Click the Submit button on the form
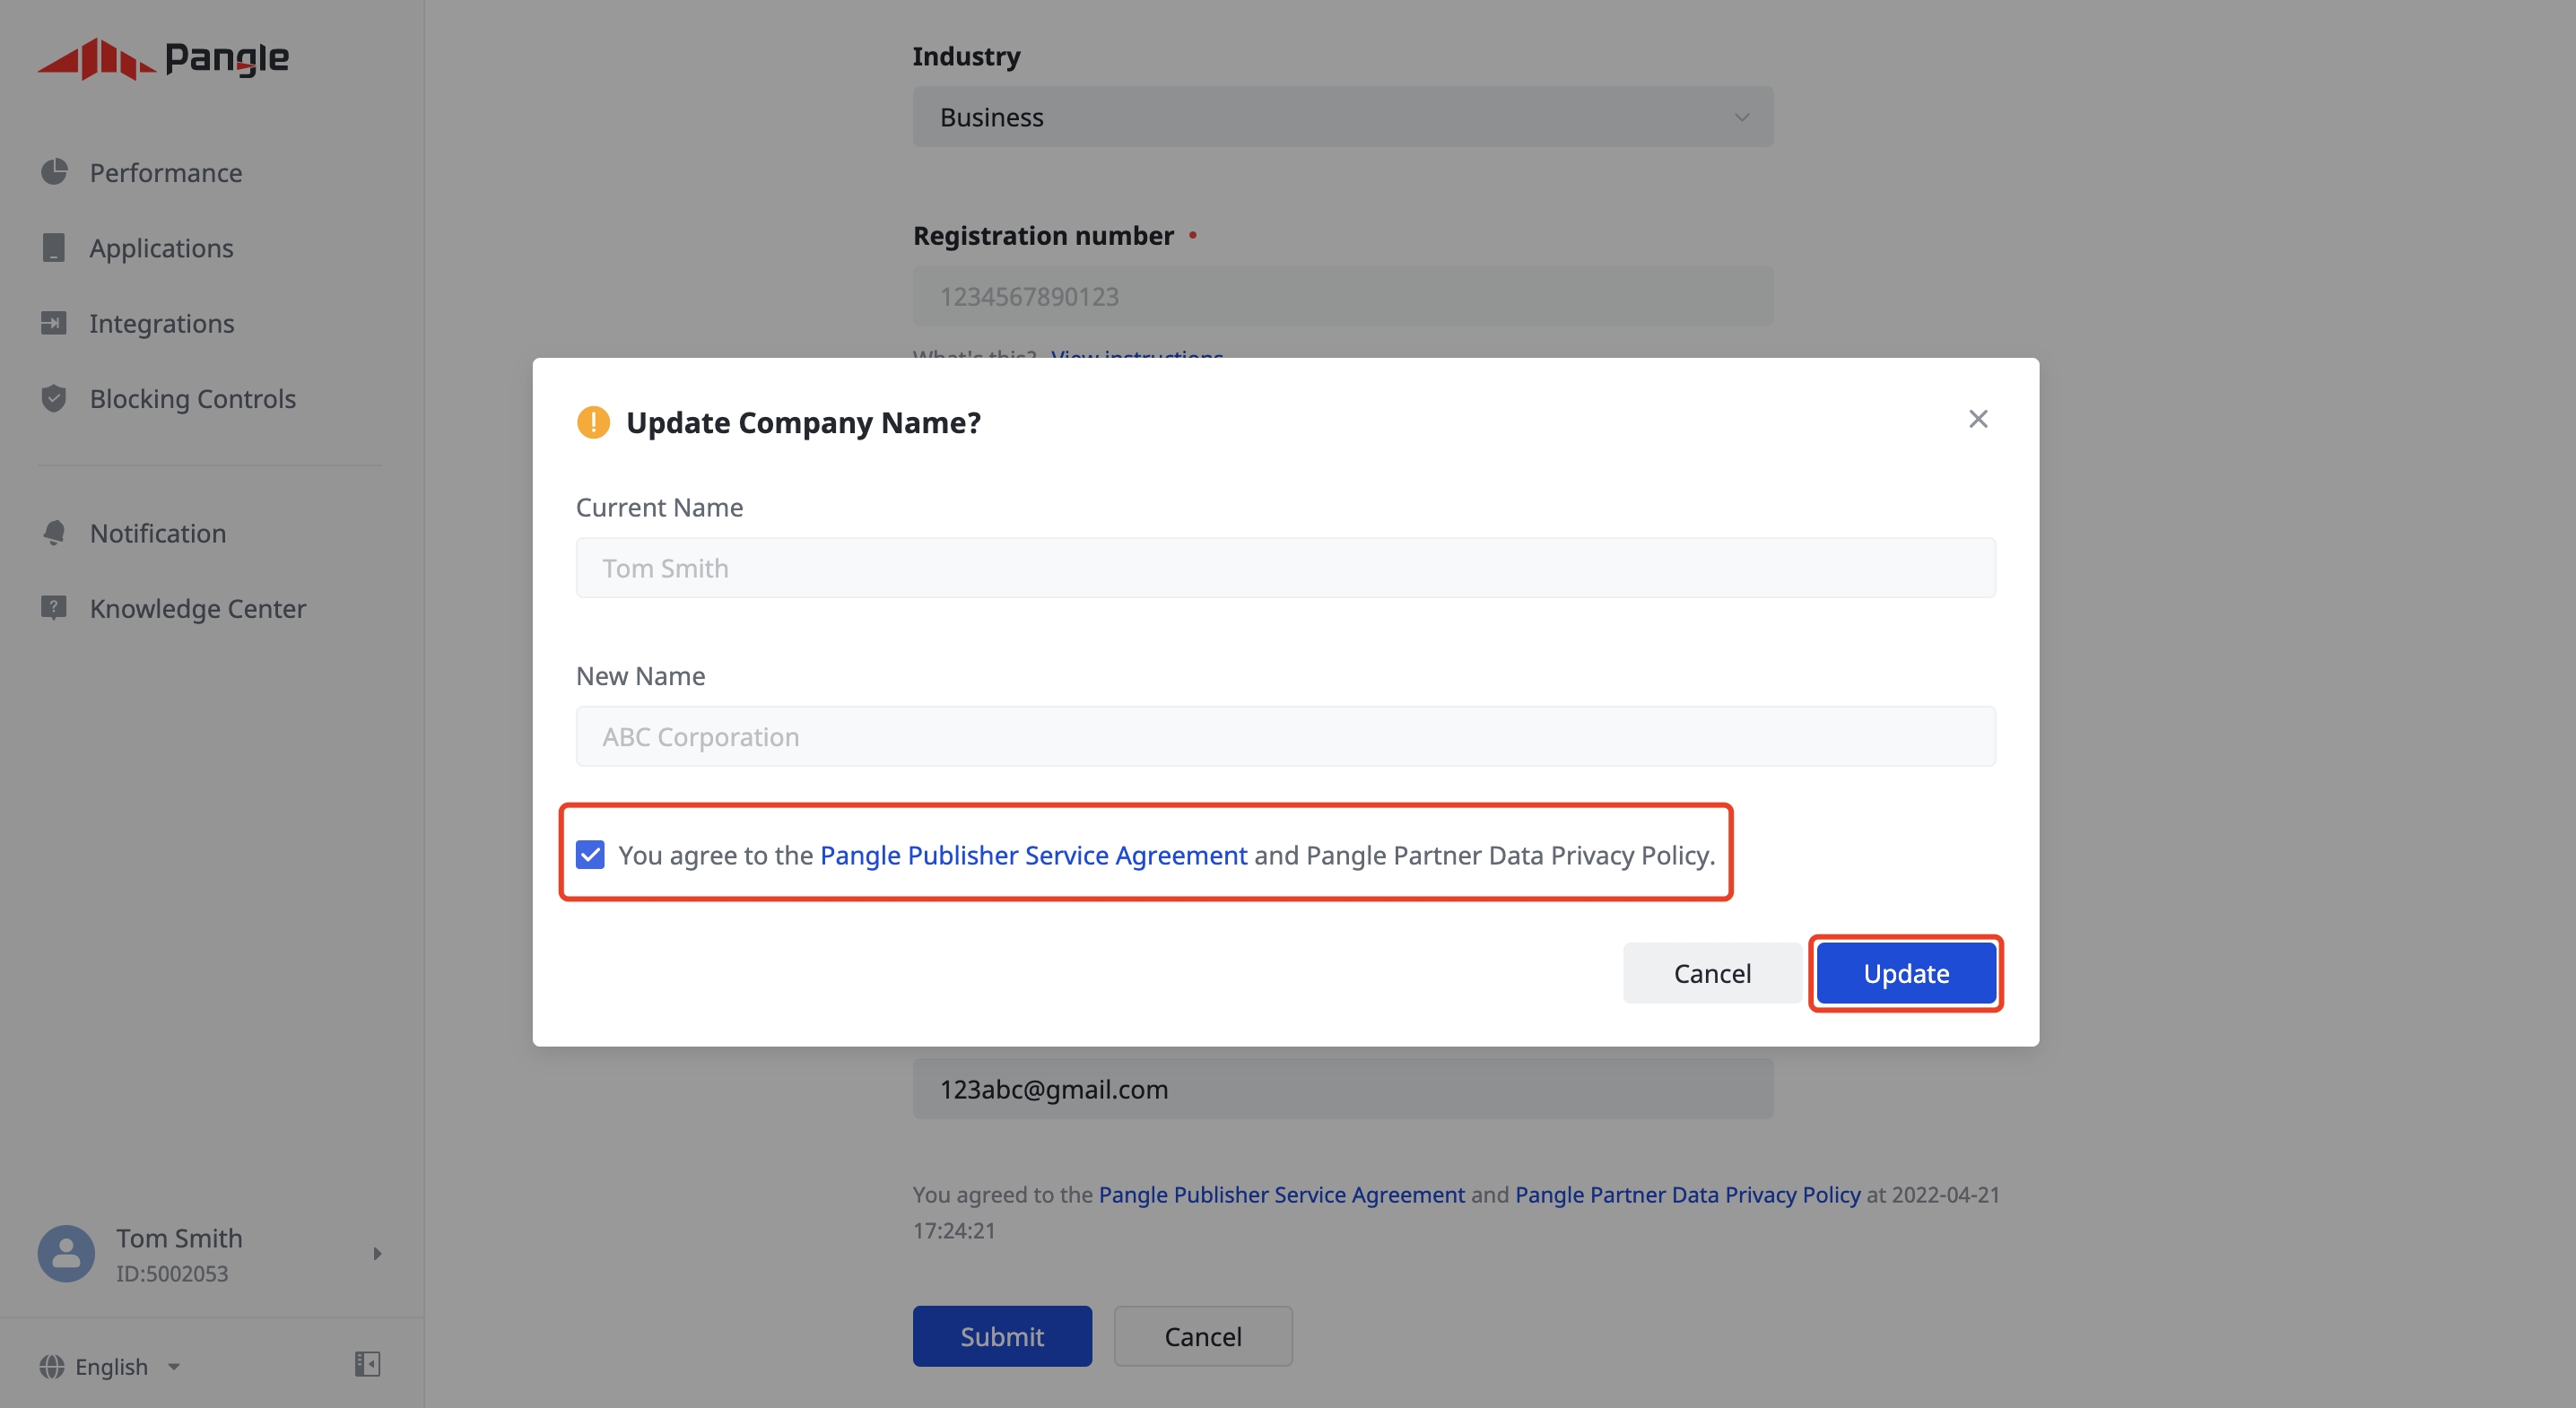 (x=1001, y=1336)
